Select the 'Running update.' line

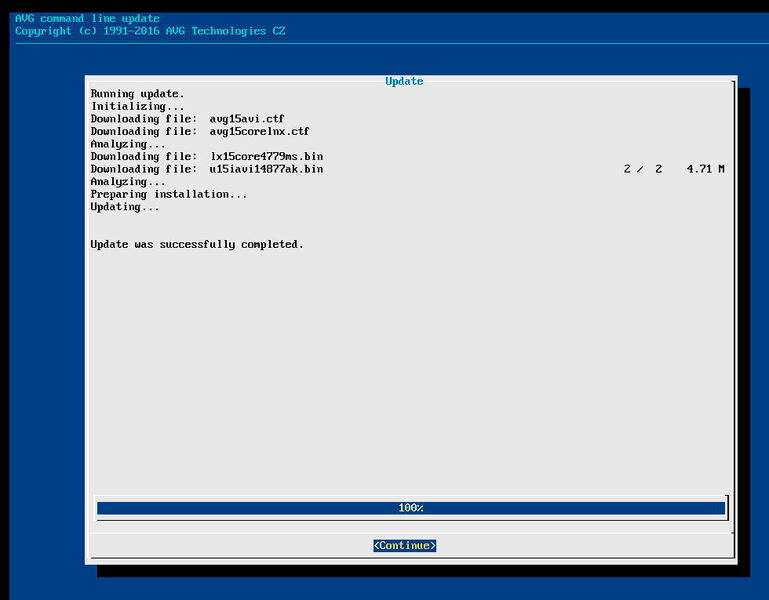pyautogui.click(x=137, y=94)
